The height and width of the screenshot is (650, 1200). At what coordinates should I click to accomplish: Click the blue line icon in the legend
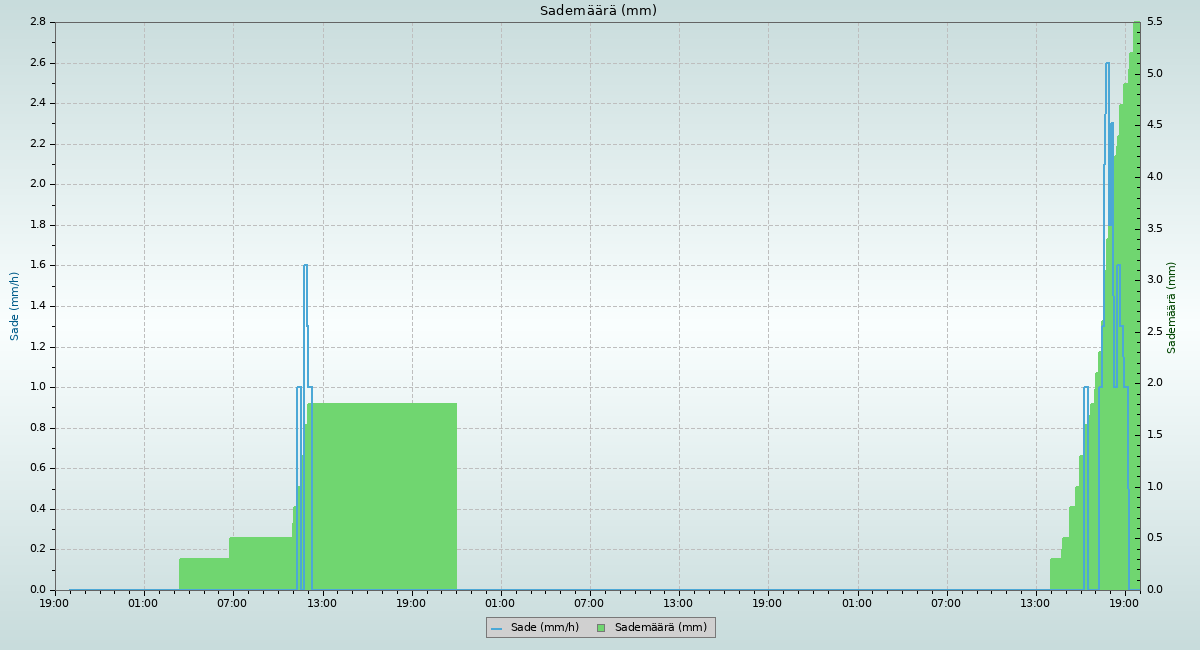pyautogui.click(x=497, y=628)
